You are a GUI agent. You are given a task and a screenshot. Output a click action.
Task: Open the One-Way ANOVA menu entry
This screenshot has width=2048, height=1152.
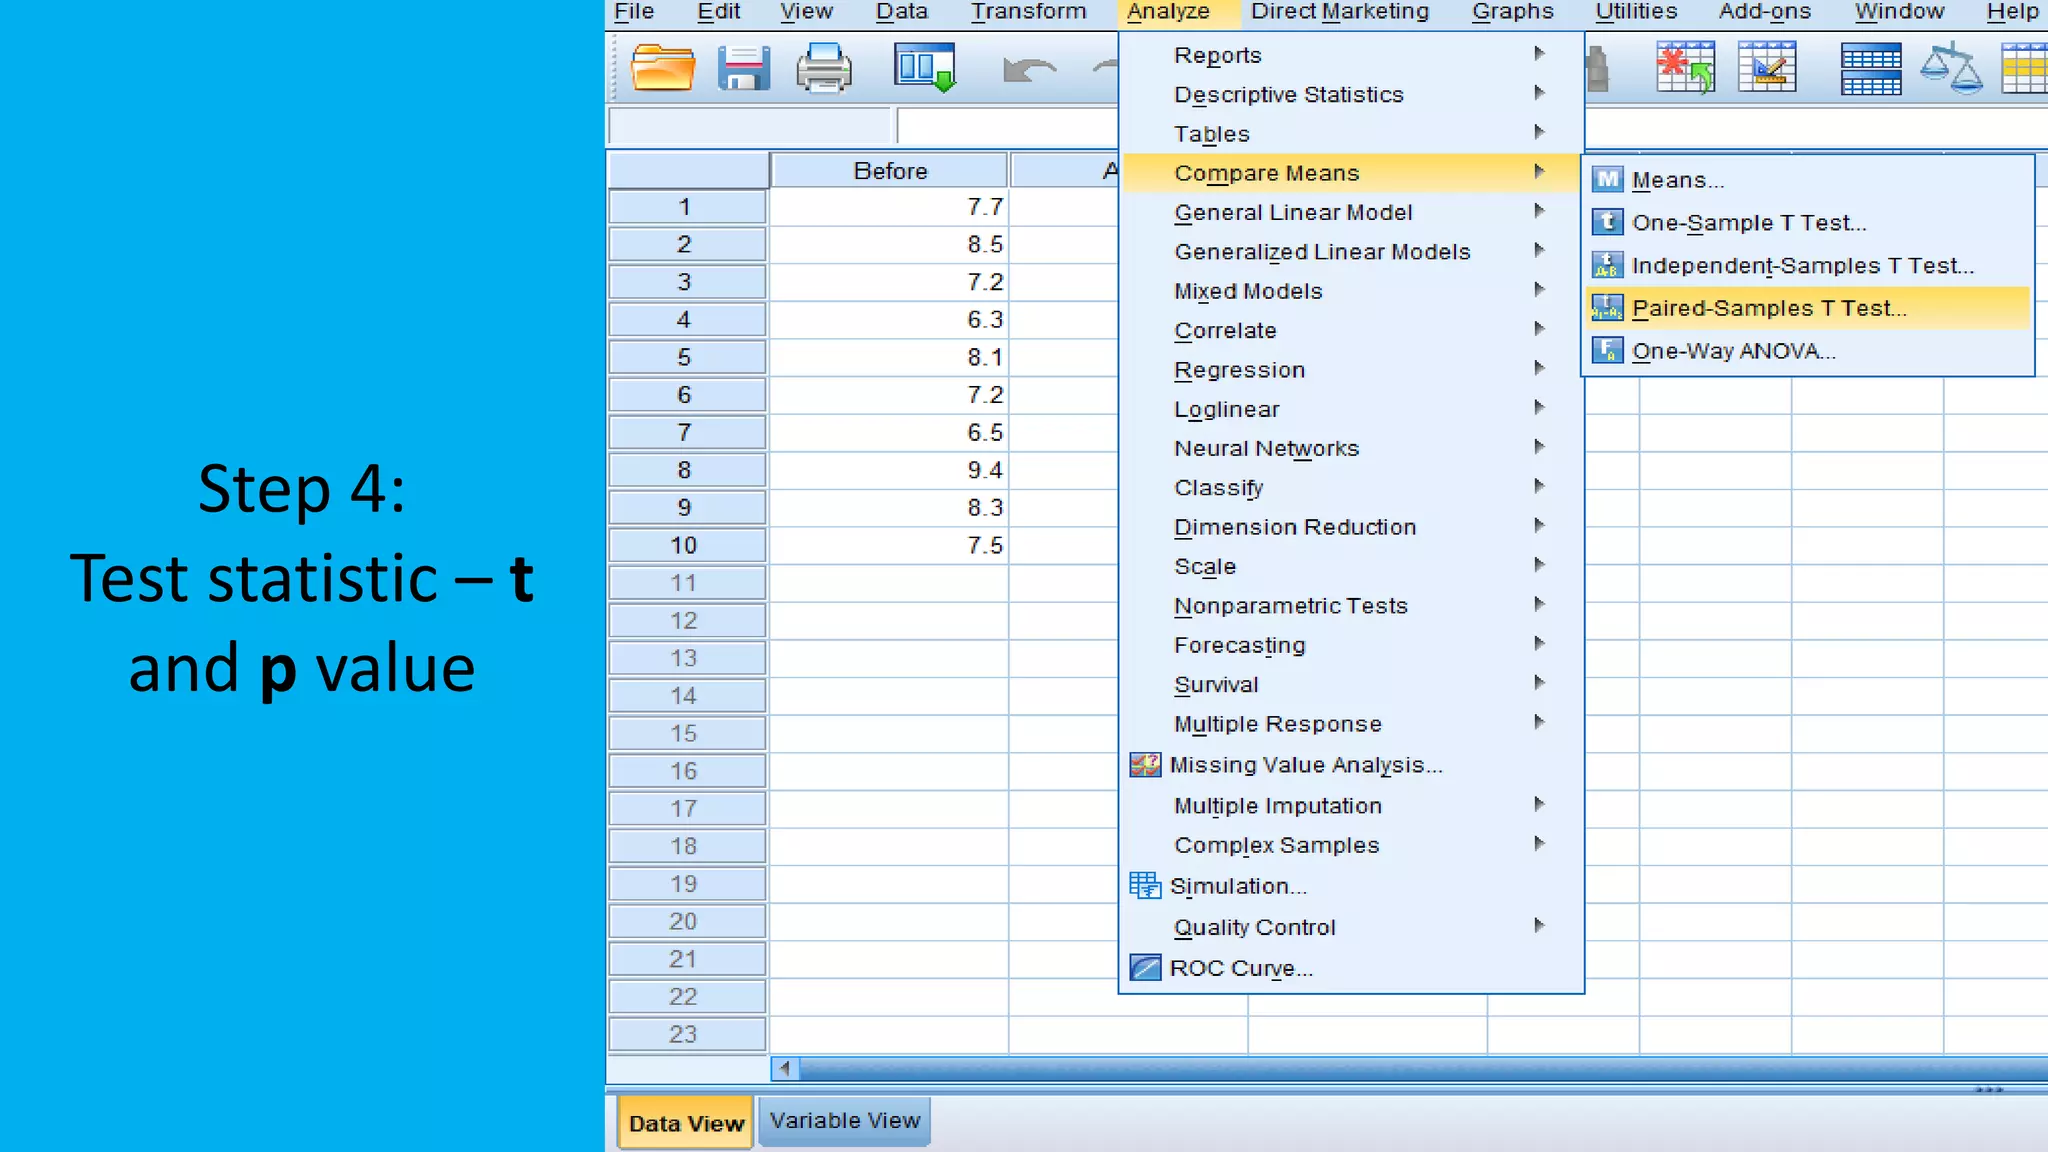[x=1733, y=351]
